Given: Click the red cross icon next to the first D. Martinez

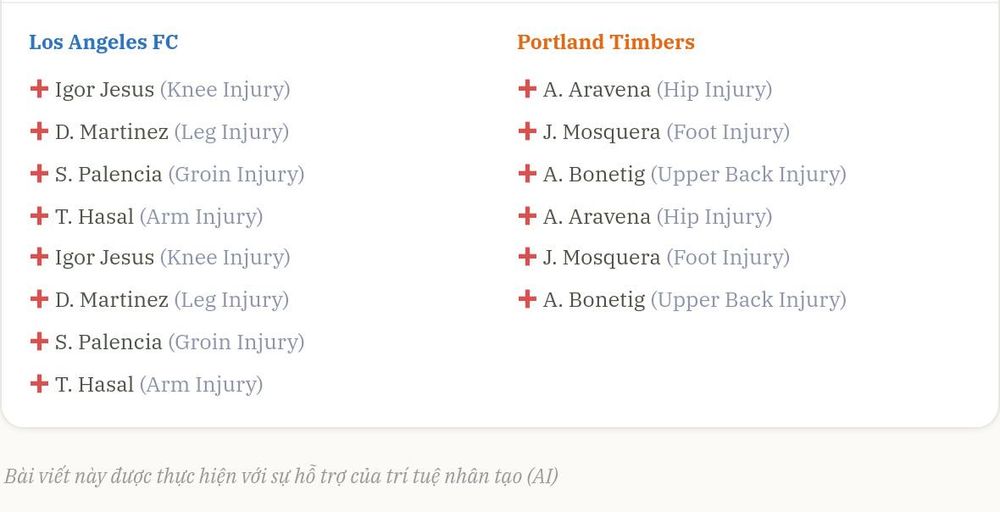Looking at the screenshot, I should (39, 131).
